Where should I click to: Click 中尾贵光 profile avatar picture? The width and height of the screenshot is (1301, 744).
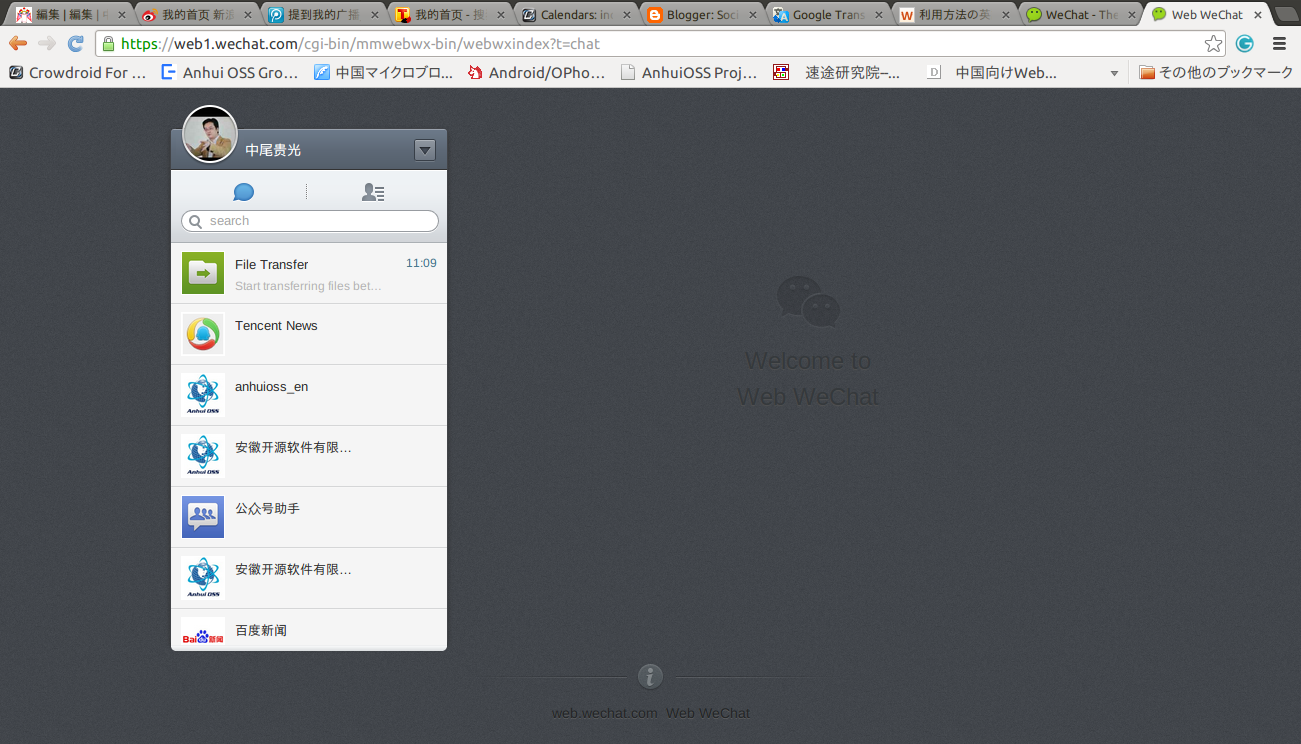[x=209, y=133]
